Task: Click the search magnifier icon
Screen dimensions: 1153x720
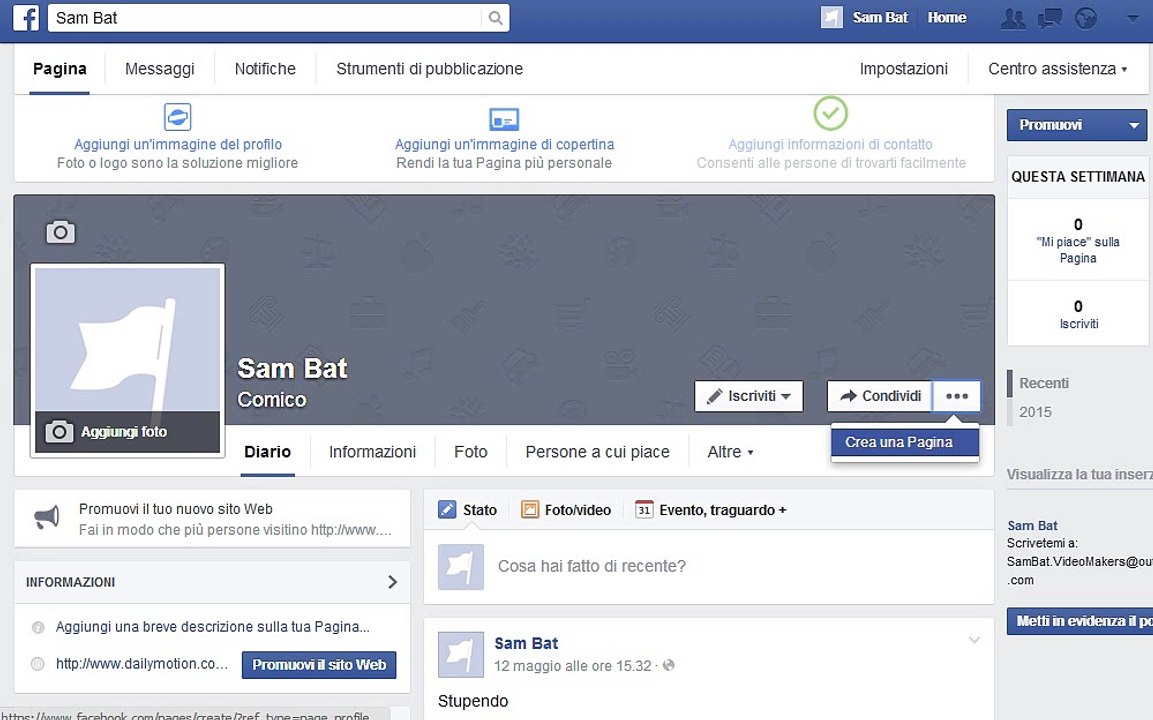Action: (496, 18)
